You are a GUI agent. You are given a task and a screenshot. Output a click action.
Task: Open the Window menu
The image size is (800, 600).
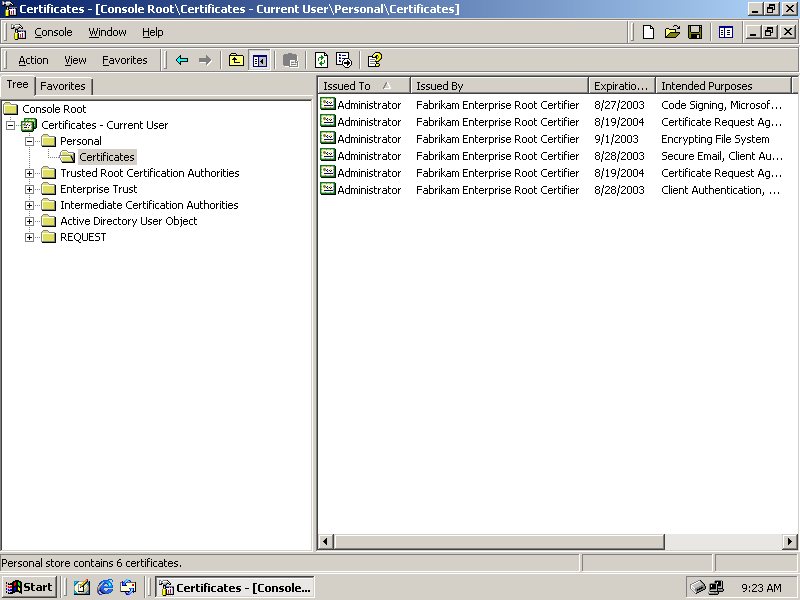[x=107, y=32]
